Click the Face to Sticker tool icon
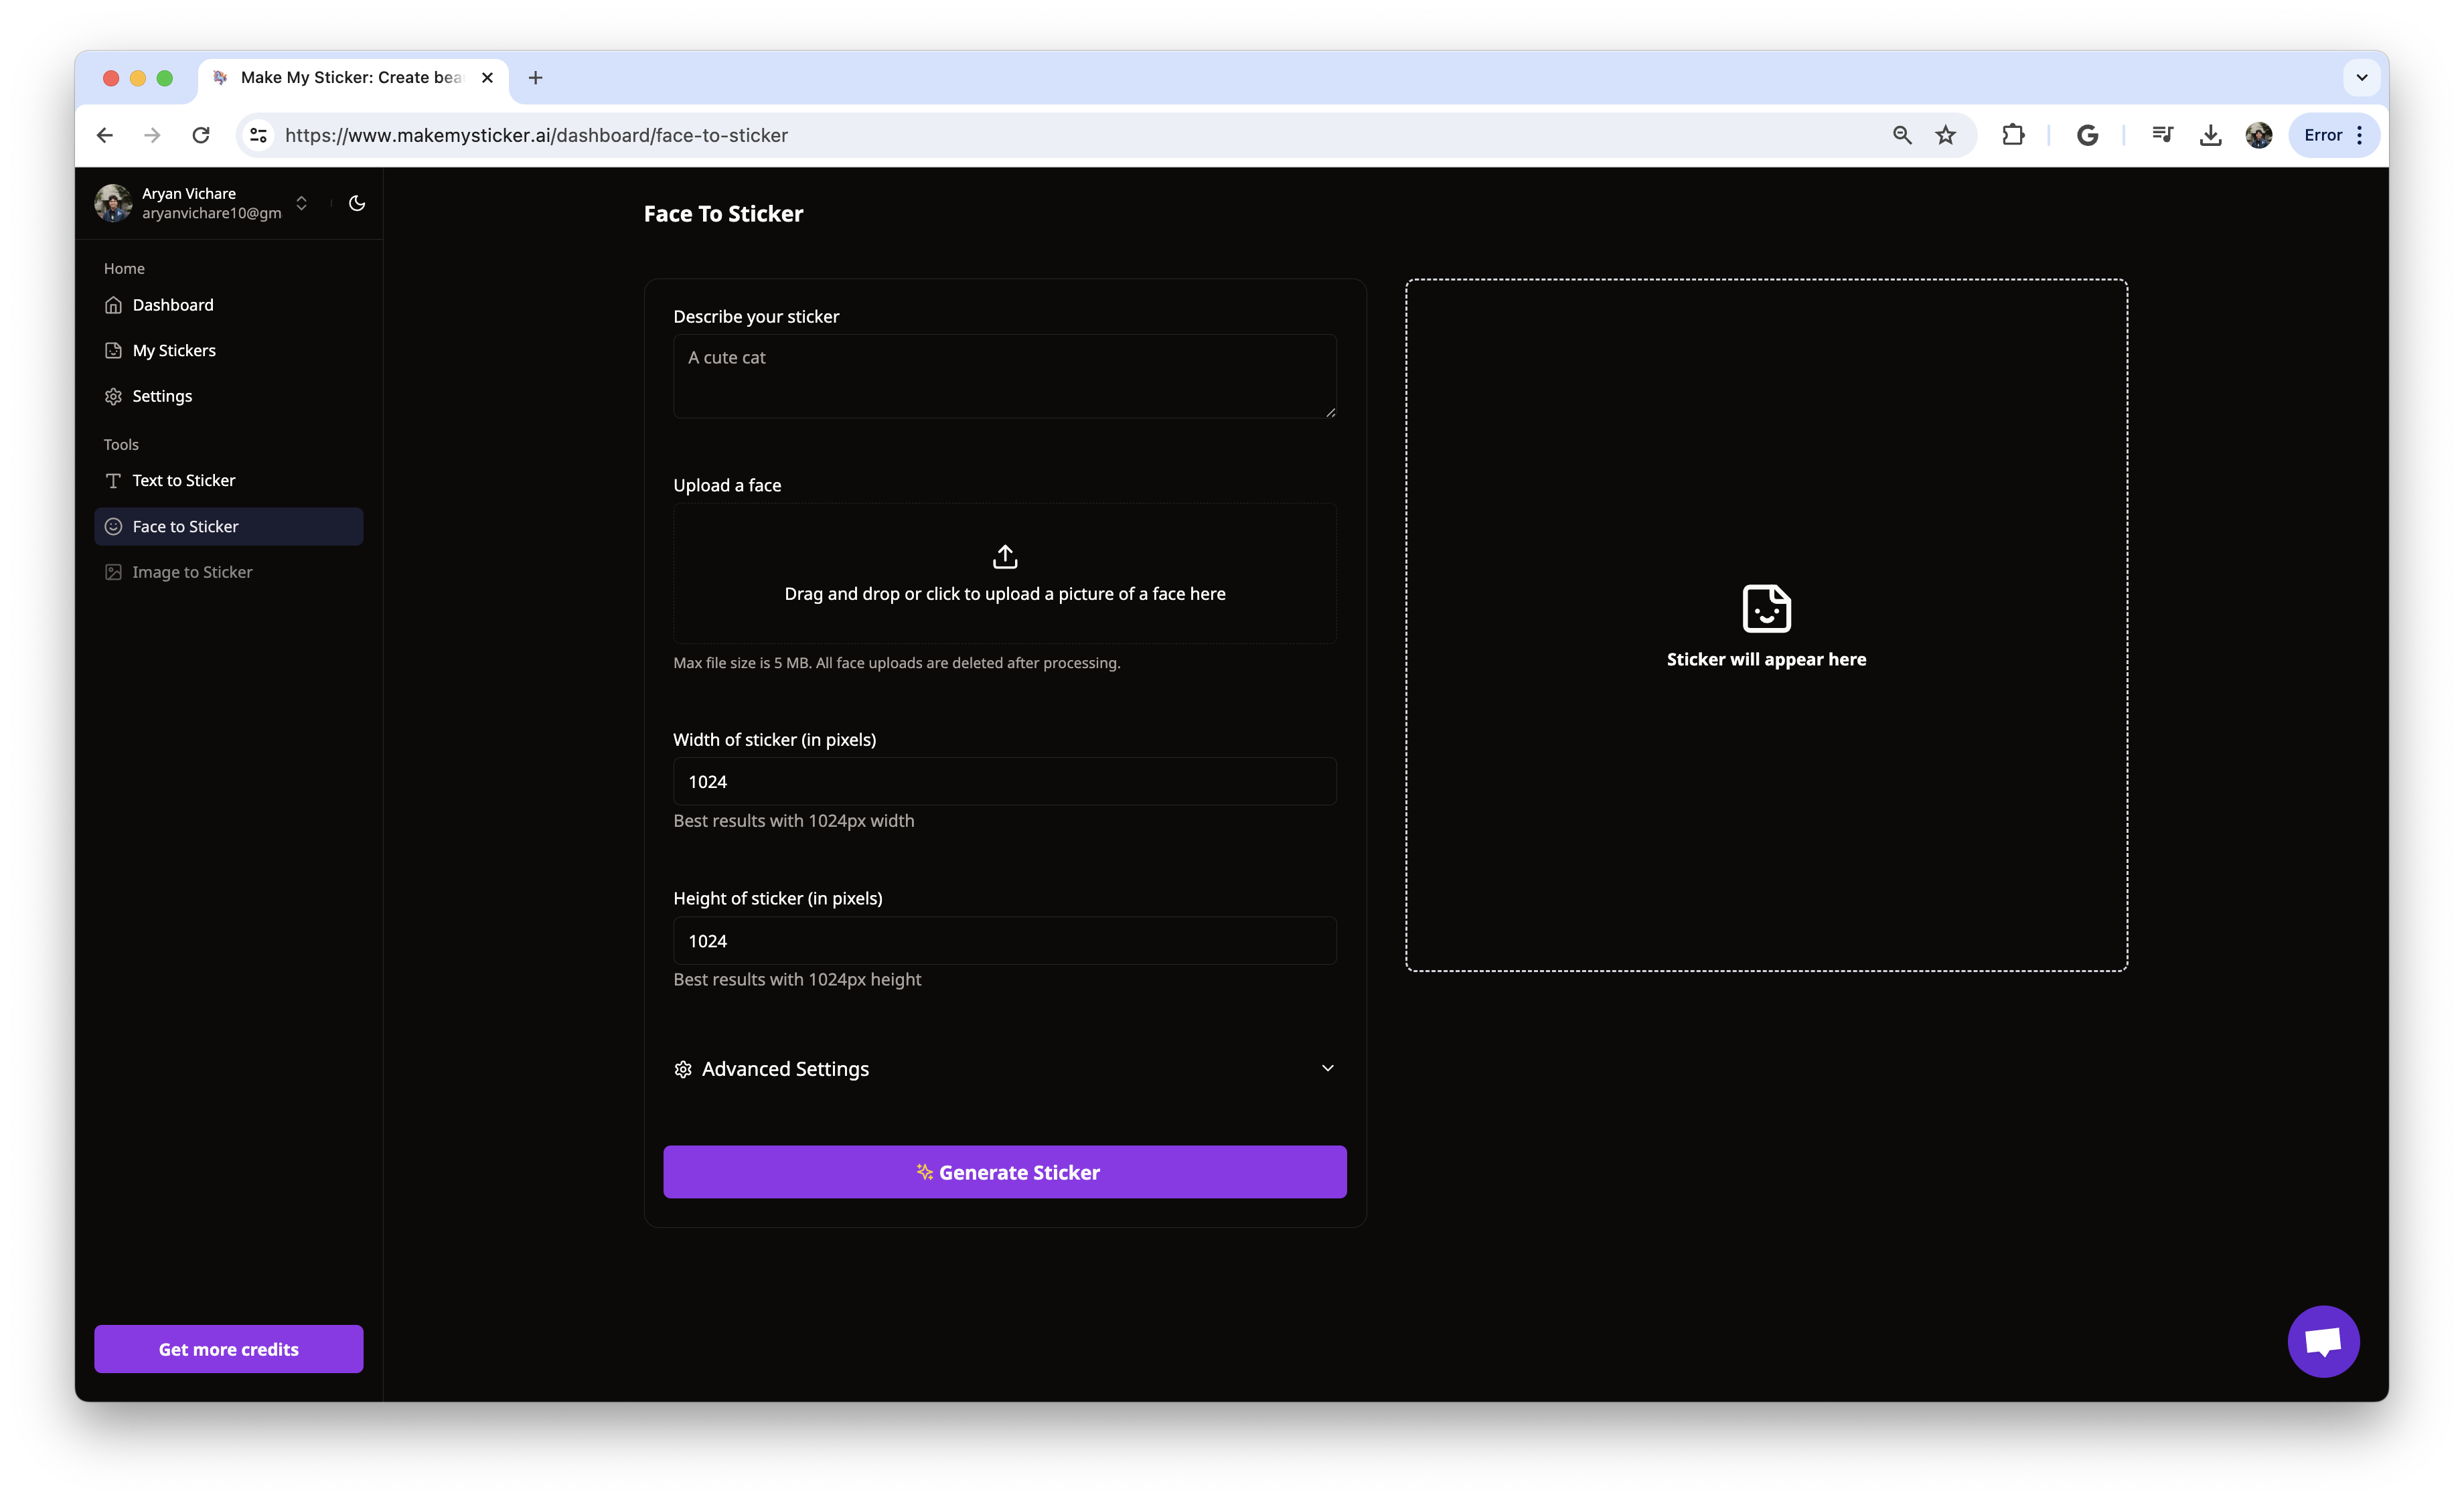 point(112,524)
